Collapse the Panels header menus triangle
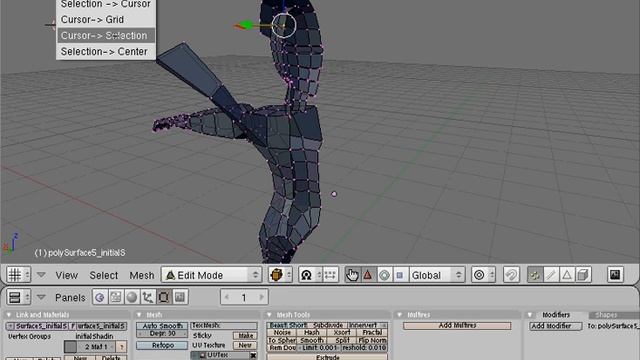 (x=41, y=298)
